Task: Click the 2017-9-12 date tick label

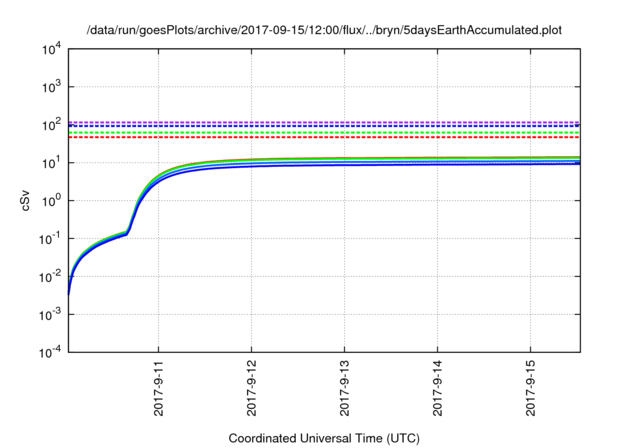Action: pyautogui.click(x=251, y=388)
